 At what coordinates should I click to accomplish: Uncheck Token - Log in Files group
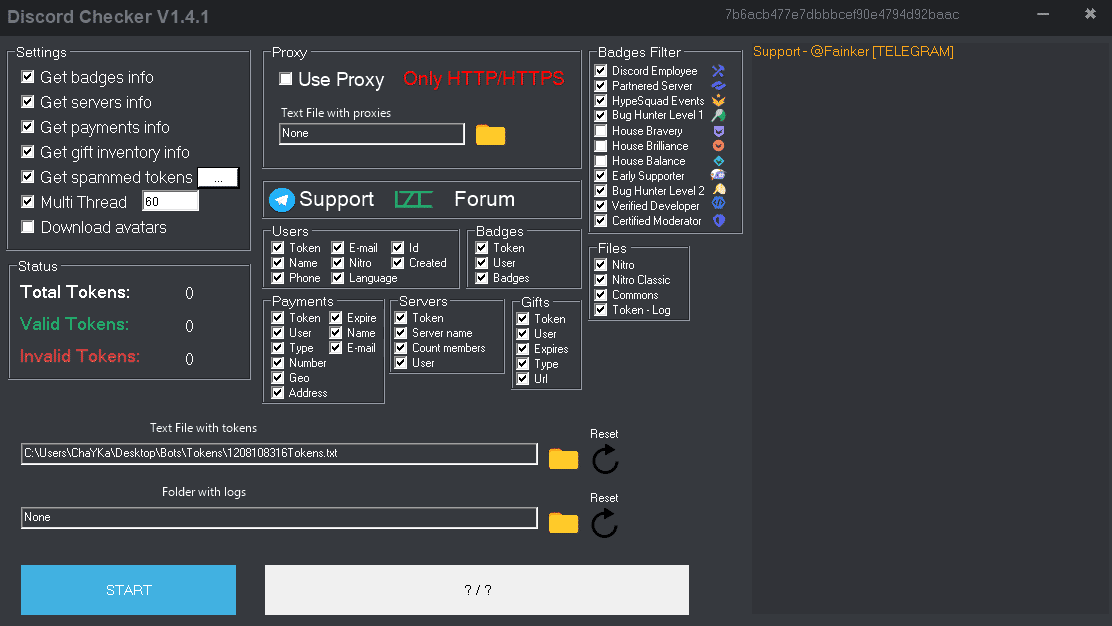(x=601, y=310)
